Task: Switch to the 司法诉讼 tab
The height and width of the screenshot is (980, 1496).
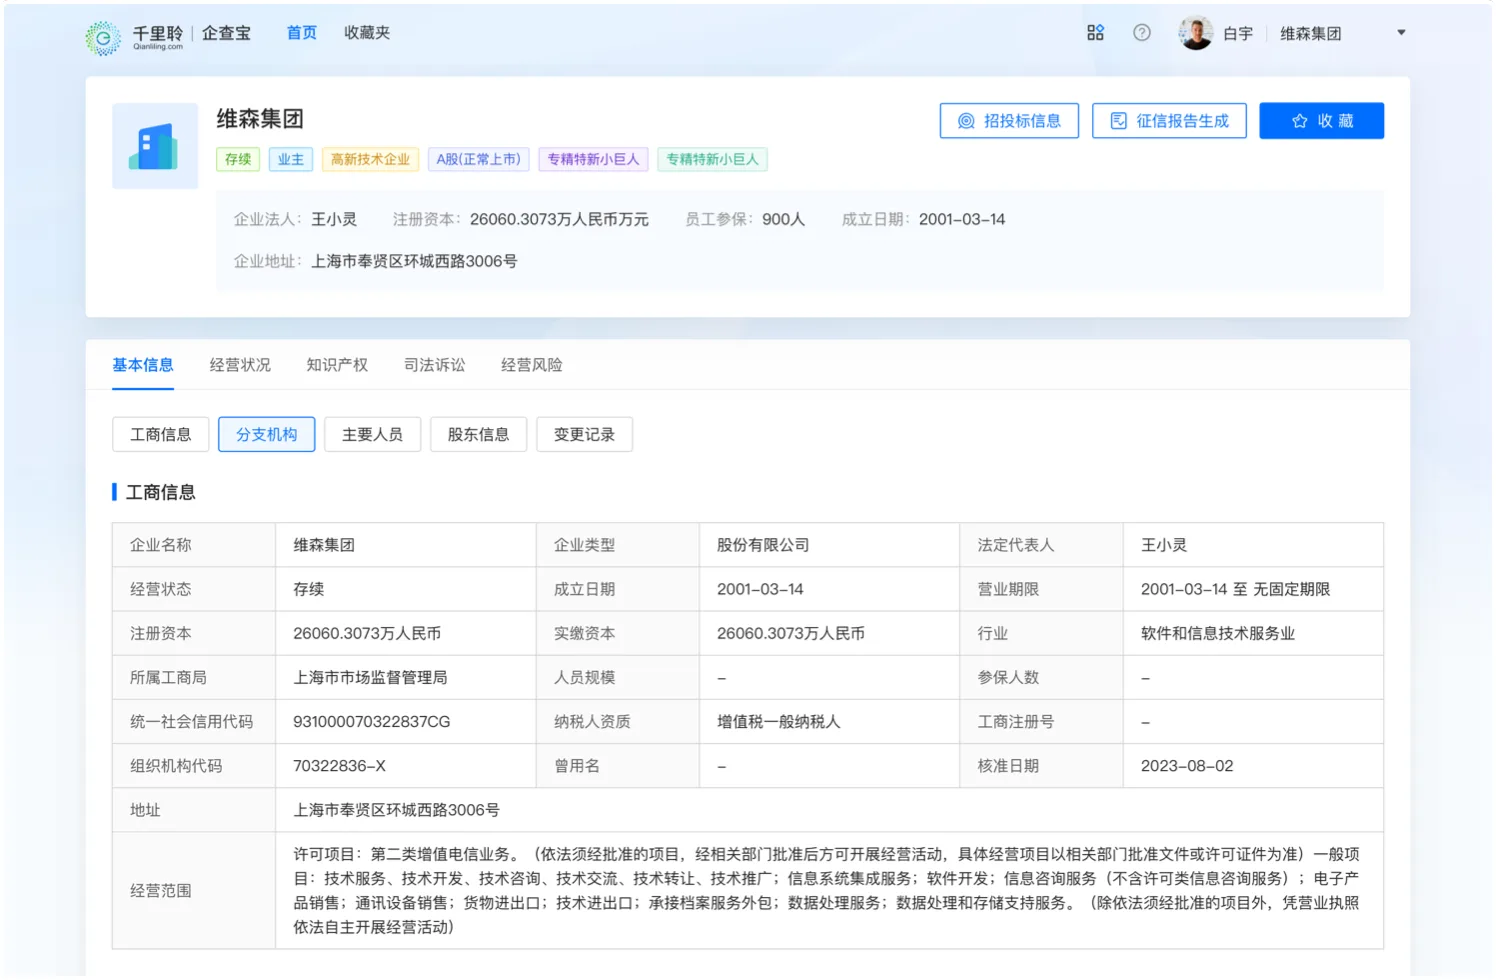Action: (434, 365)
